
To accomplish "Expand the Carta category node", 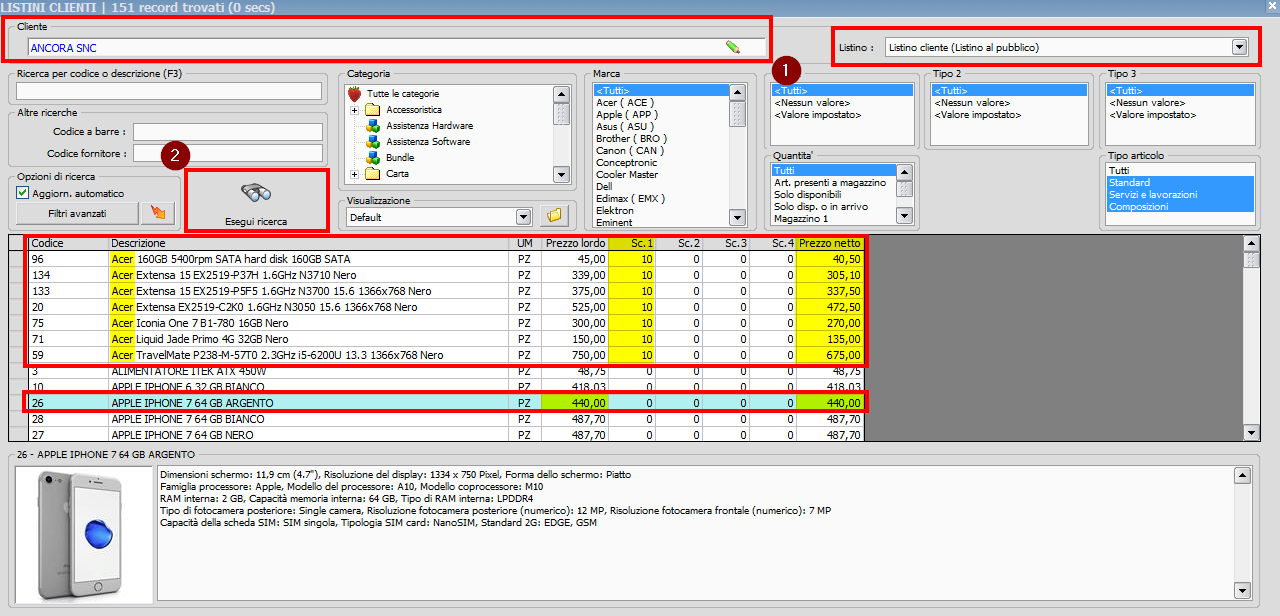I will pyautogui.click(x=354, y=174).
